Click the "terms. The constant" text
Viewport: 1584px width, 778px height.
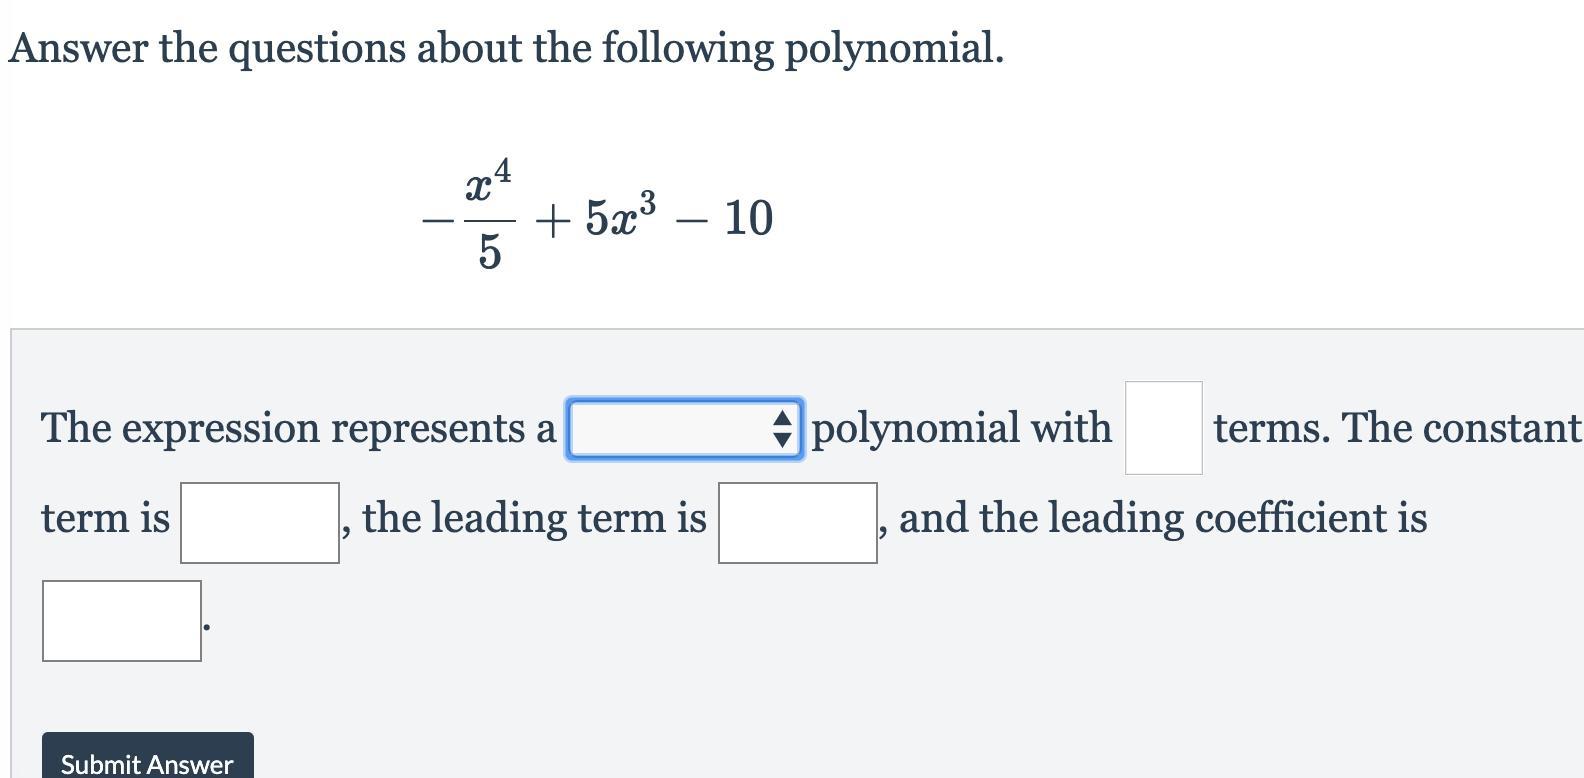1396,428
